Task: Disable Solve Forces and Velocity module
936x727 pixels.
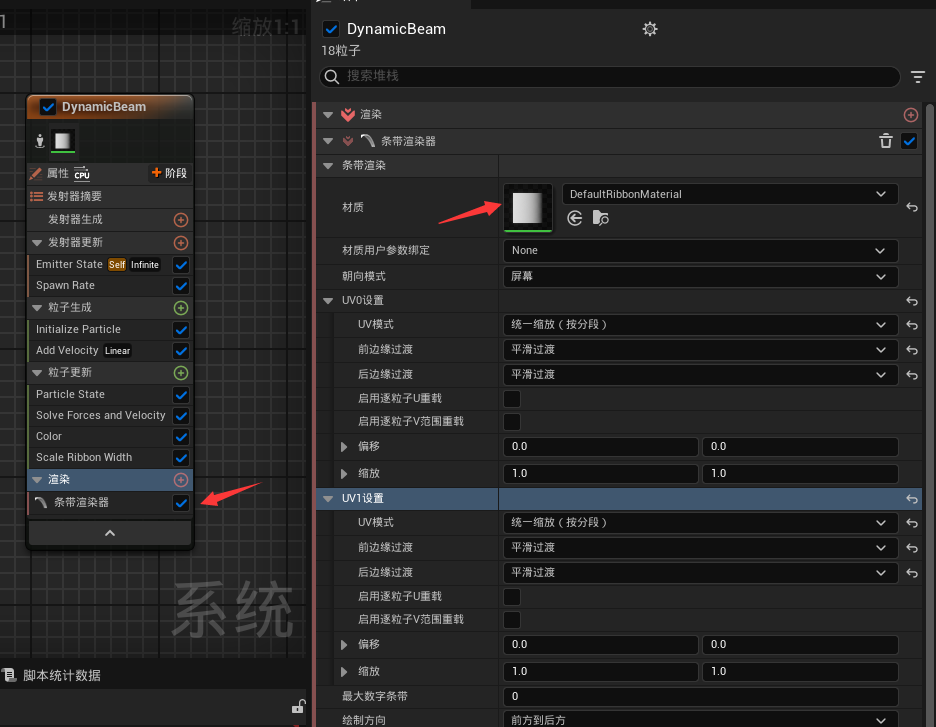Action: click(x=181, y=415)
